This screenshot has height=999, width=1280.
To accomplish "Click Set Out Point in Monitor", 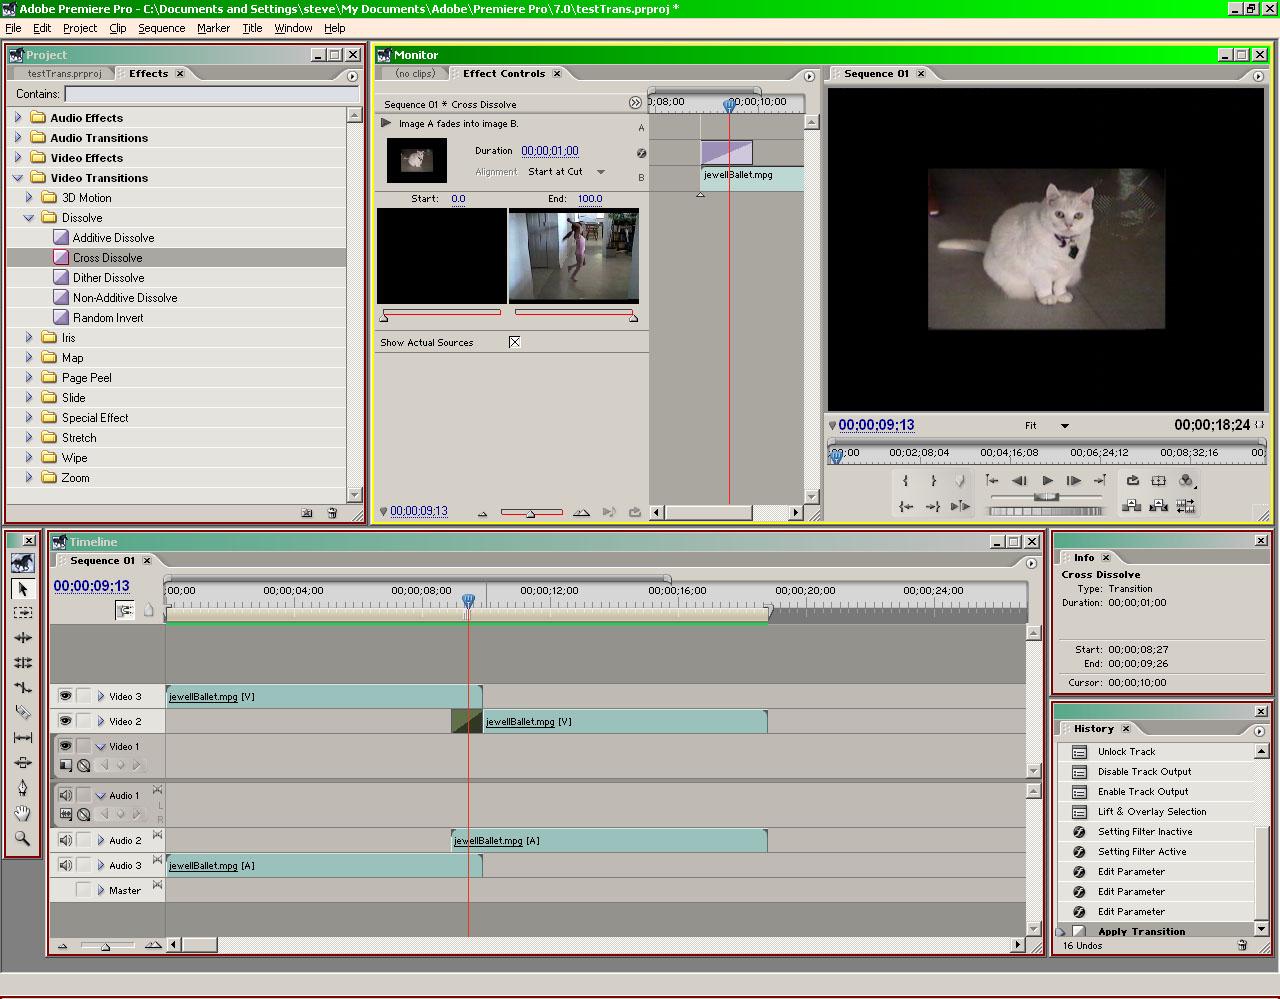I will (932, 481).
